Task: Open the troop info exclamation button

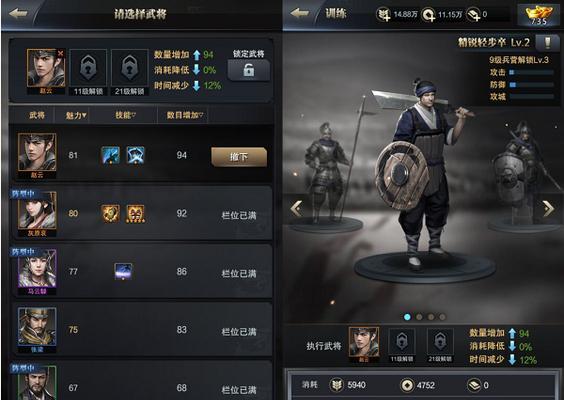Action: pyautogui.click(x=547, y=43)
